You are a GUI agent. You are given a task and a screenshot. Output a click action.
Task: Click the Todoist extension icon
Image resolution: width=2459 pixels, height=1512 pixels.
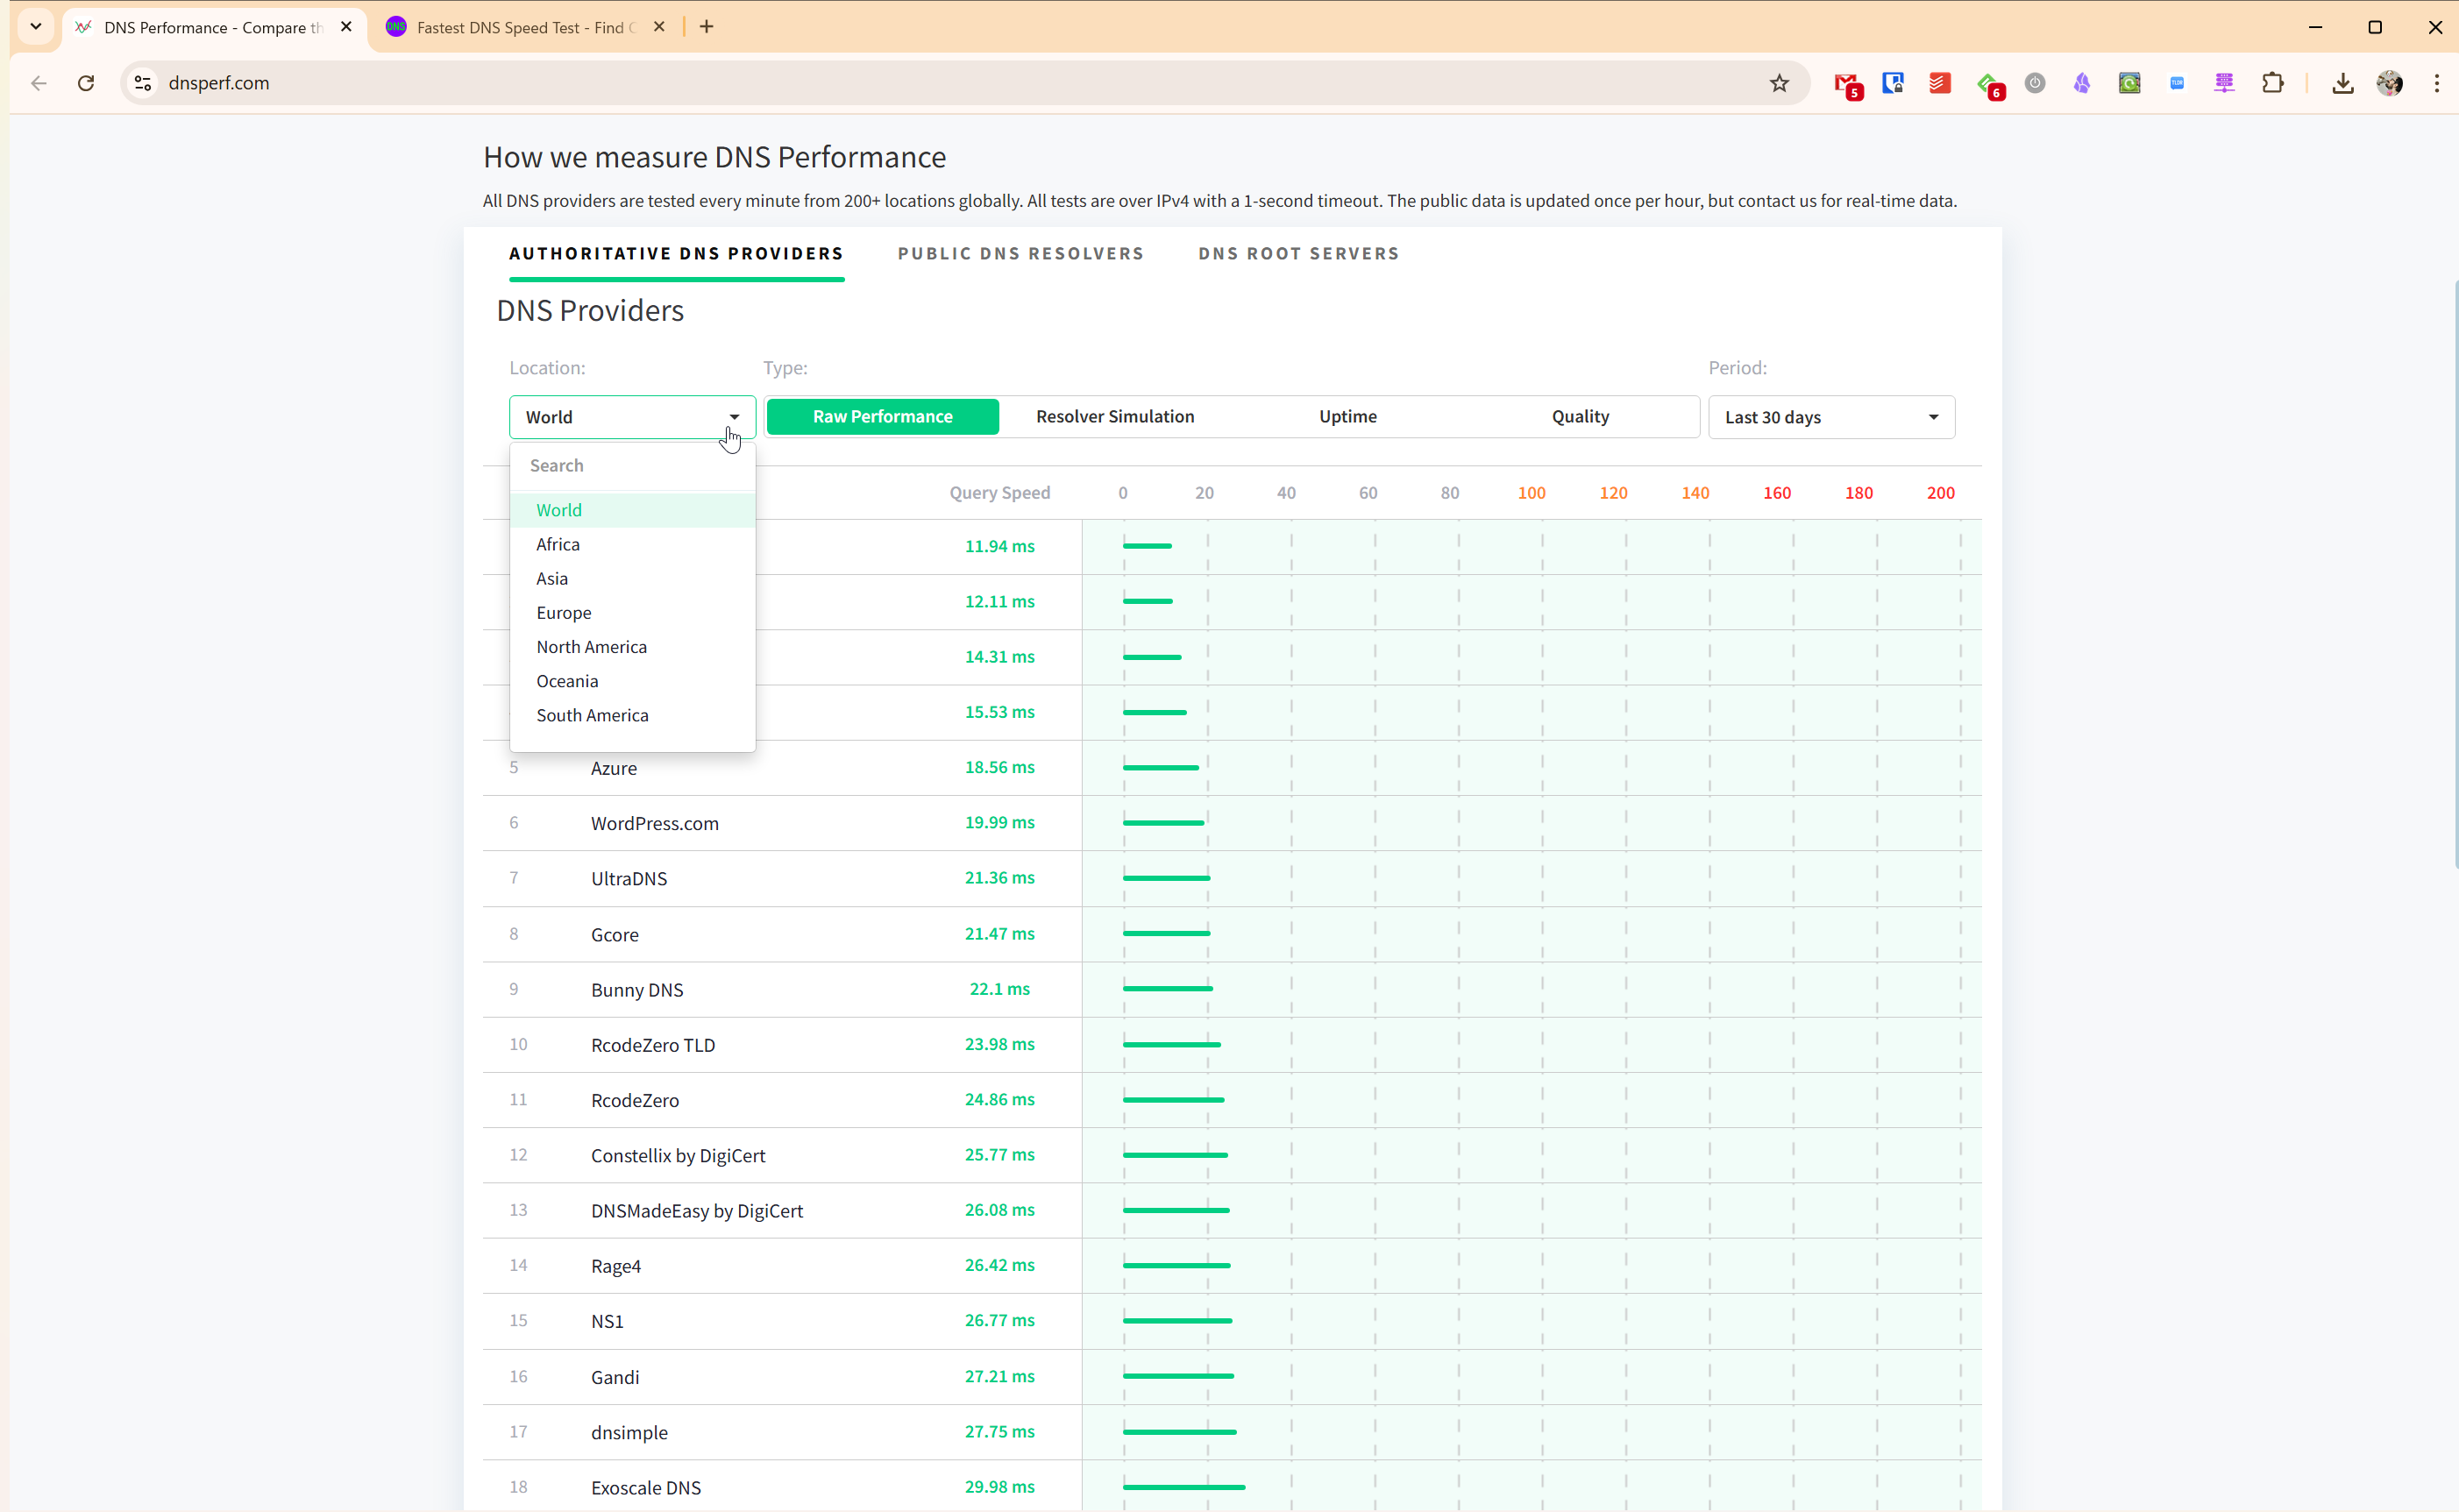(x=1940, y=83)
